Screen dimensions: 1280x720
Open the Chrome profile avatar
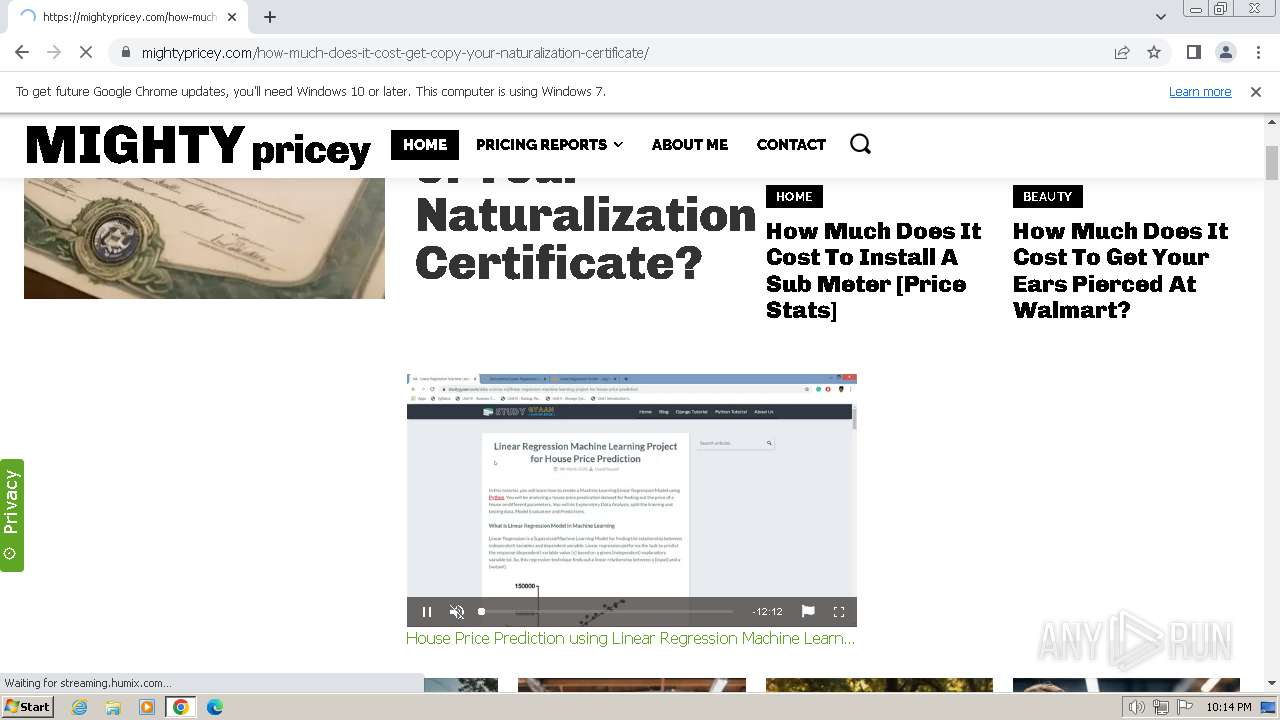1225,52
